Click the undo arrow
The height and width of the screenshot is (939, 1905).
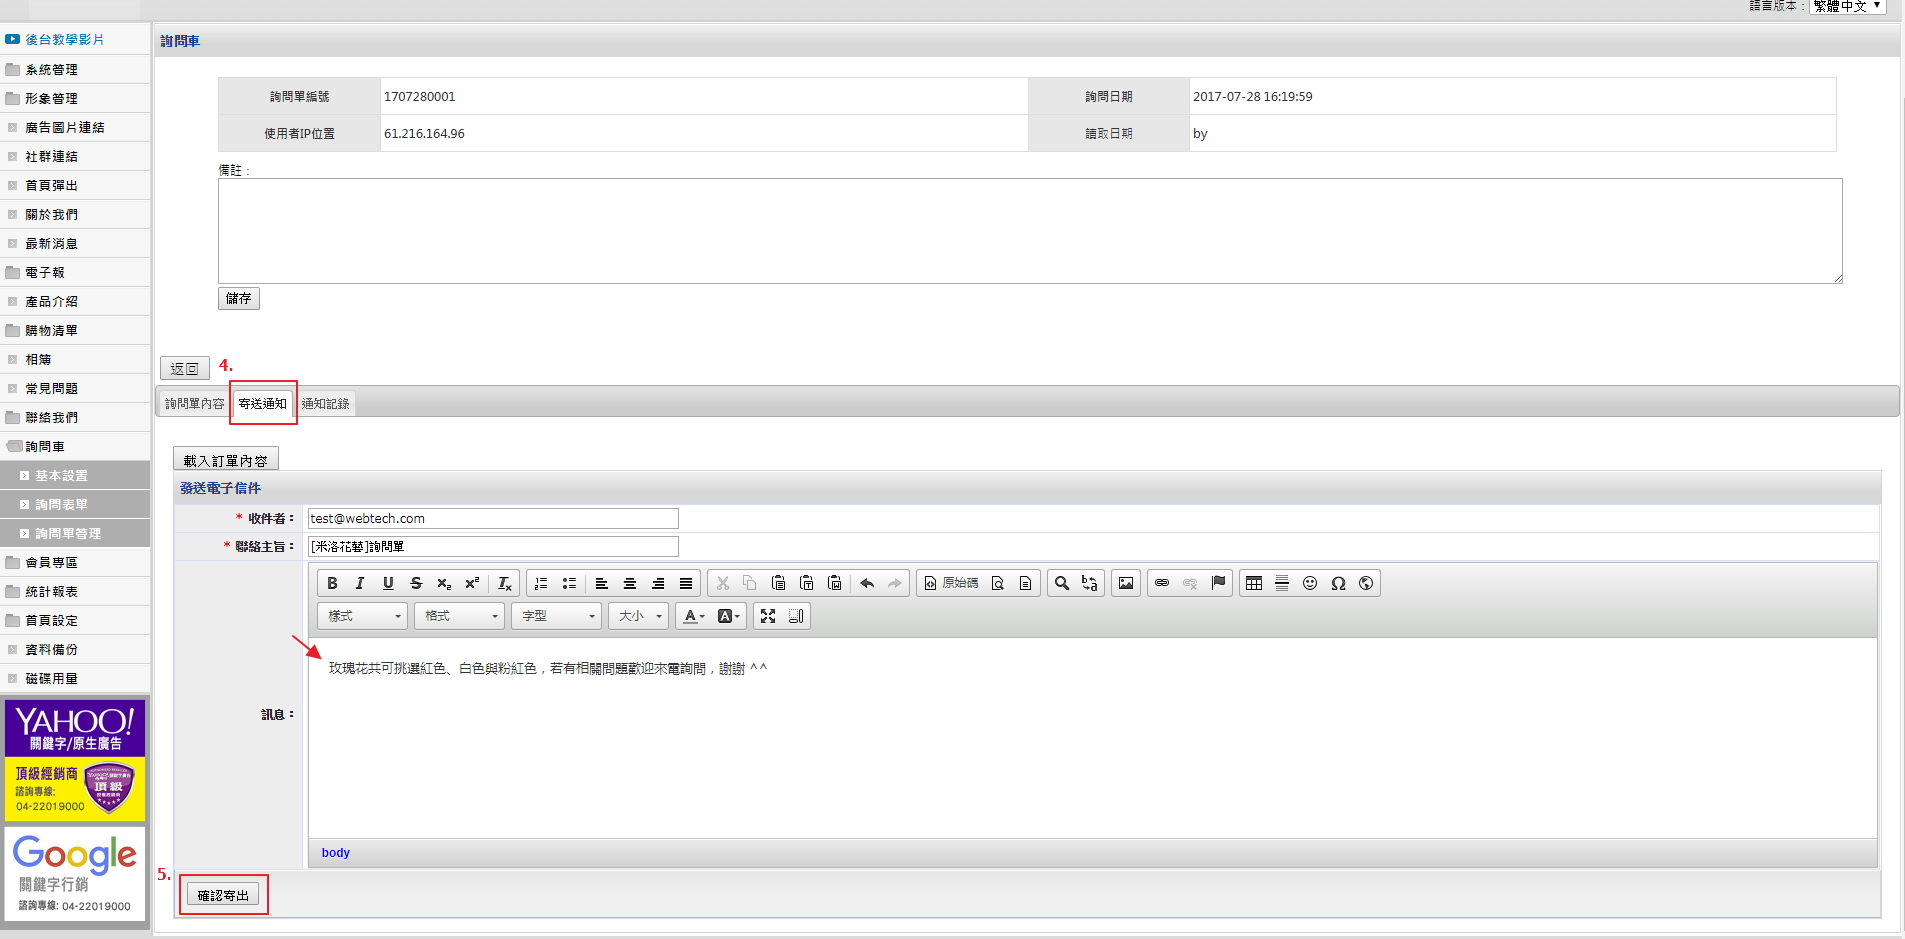pos(867,583)
